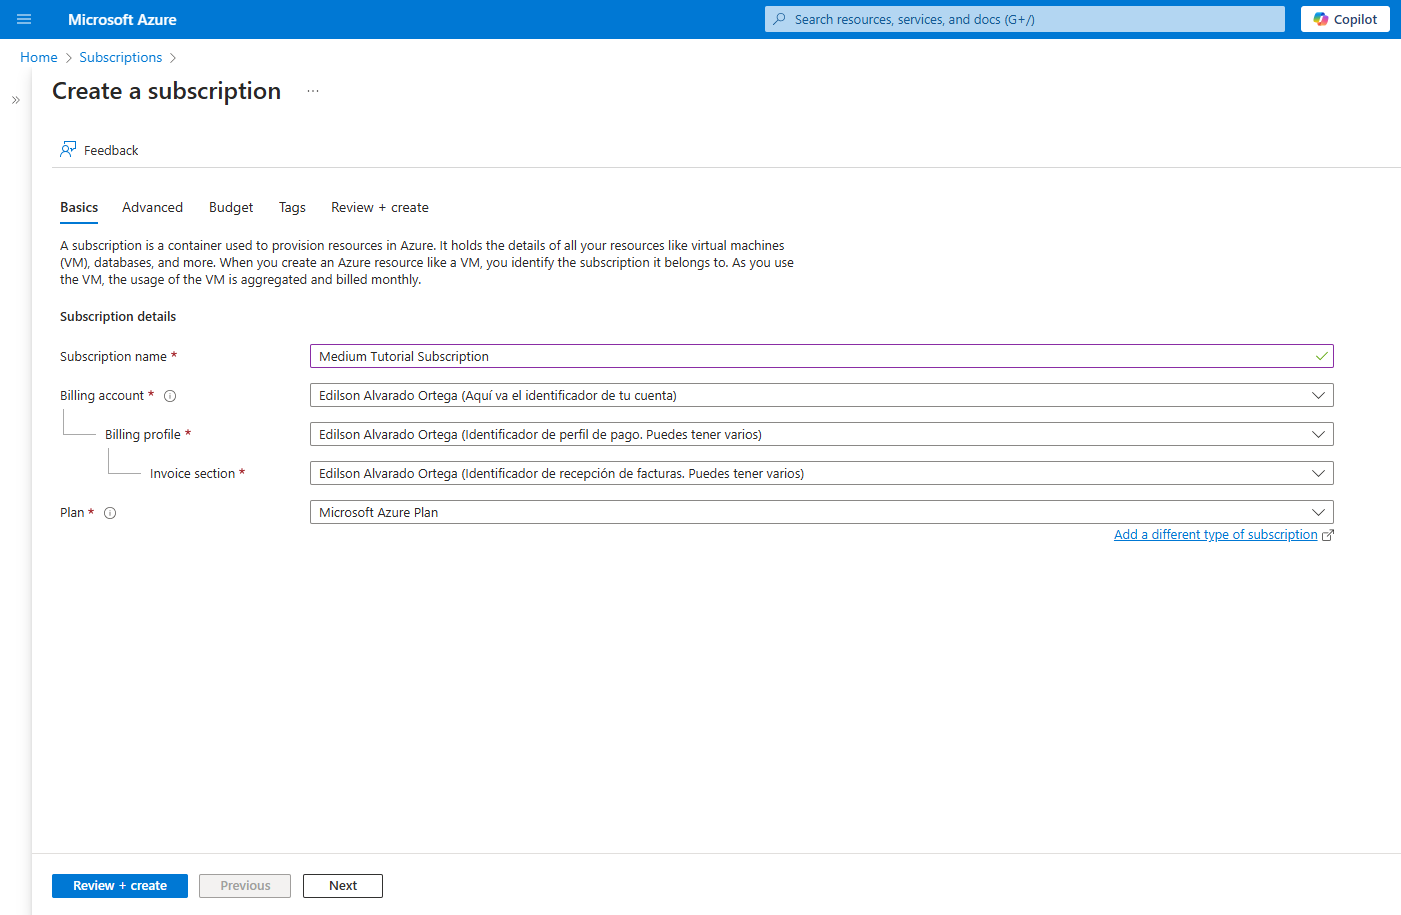Go to Subscriptions breadcrumb
The image size is (1401, 915).
pos(121,57)
